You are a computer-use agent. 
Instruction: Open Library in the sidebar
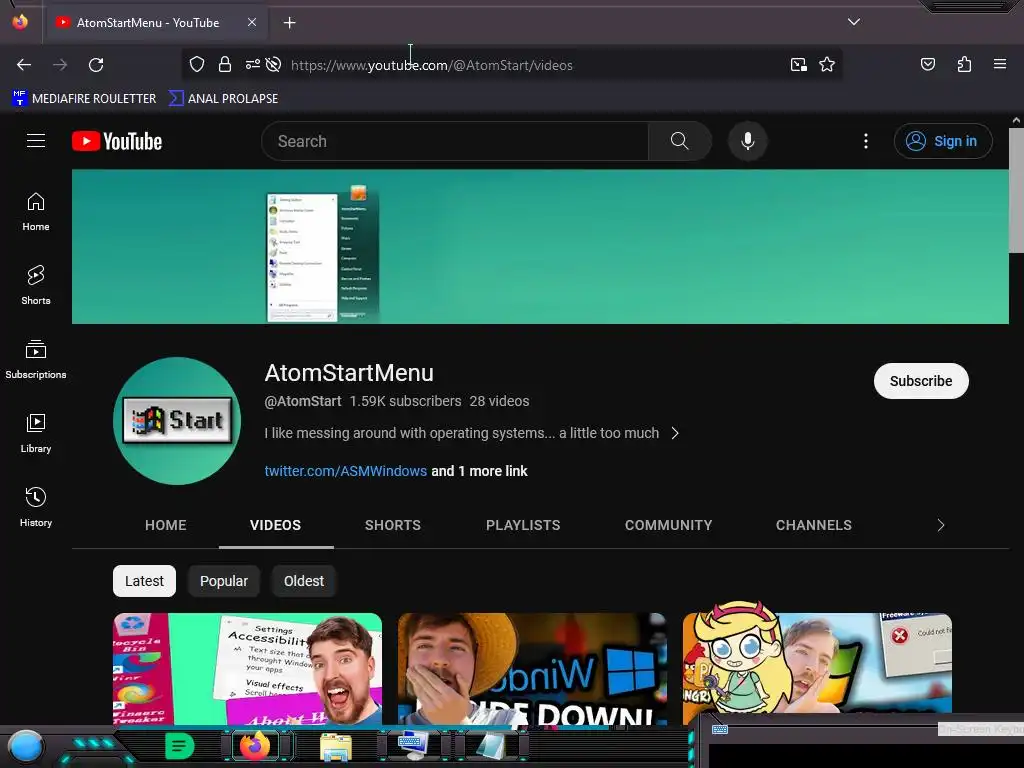click(x=36, y=433)
